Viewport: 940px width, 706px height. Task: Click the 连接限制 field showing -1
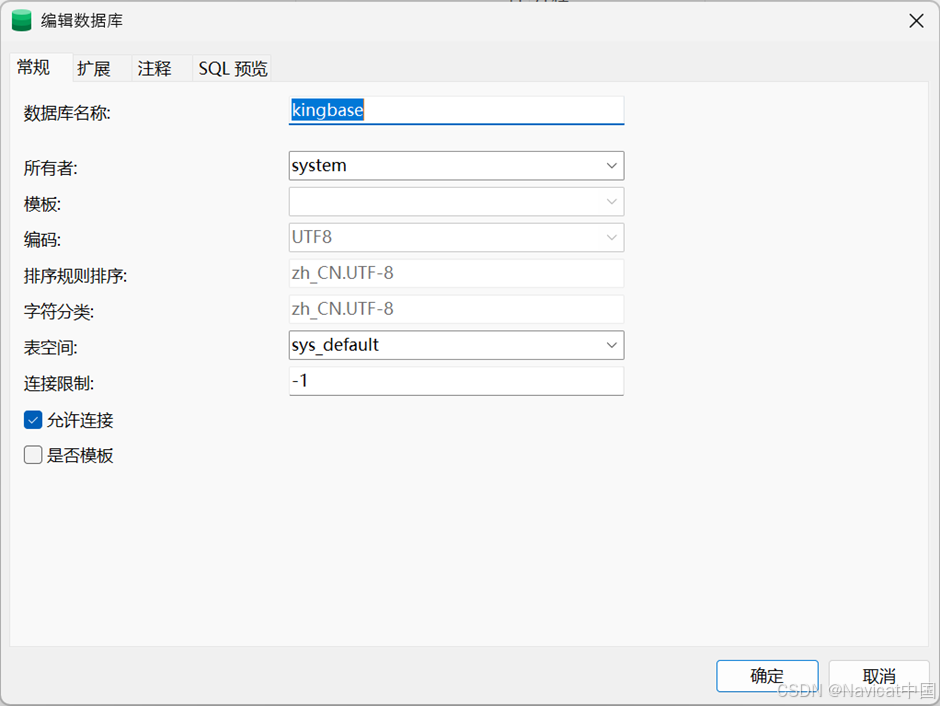(456, 381)
